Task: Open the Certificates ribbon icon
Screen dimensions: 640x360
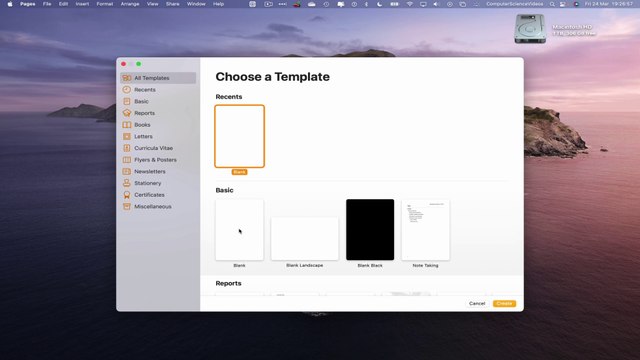Action: (127, 195)
